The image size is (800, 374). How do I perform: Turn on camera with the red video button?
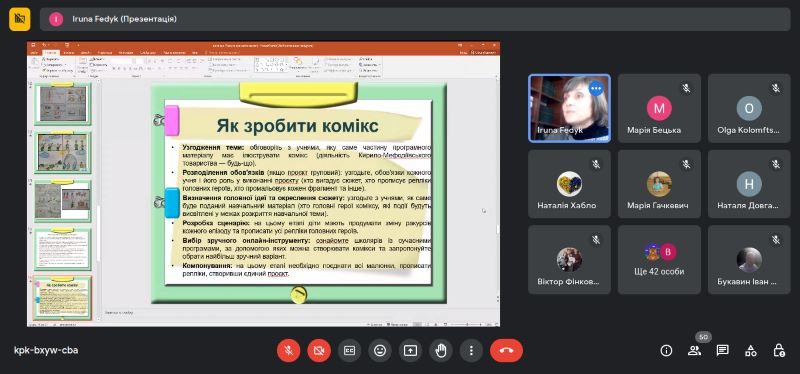[x=319, y=351]
